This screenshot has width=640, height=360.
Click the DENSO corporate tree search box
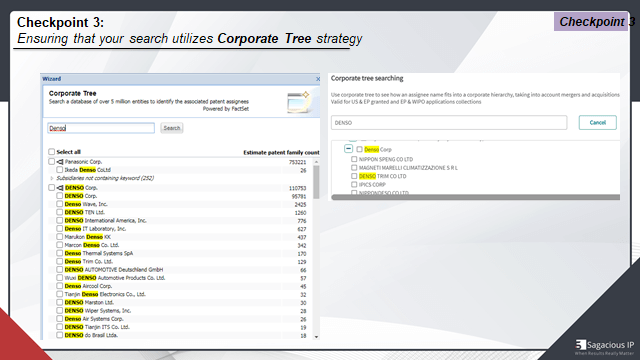[x=449, y=122]
